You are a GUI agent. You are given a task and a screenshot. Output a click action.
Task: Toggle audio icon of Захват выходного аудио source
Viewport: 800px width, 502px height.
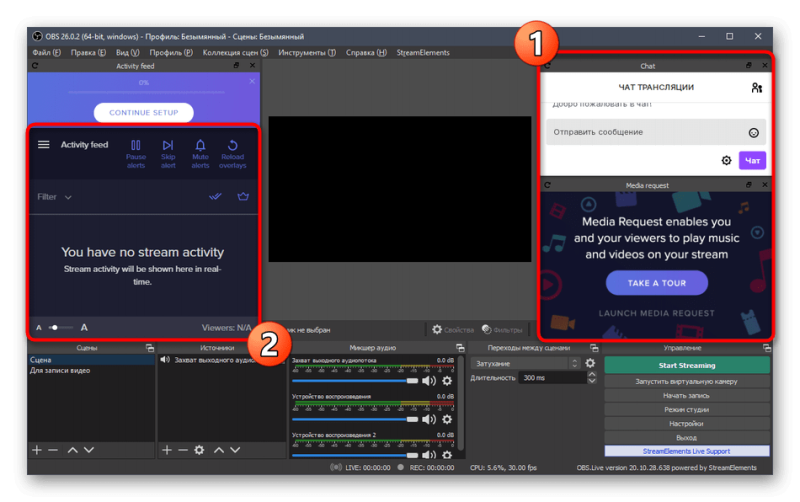coord(165,360)
